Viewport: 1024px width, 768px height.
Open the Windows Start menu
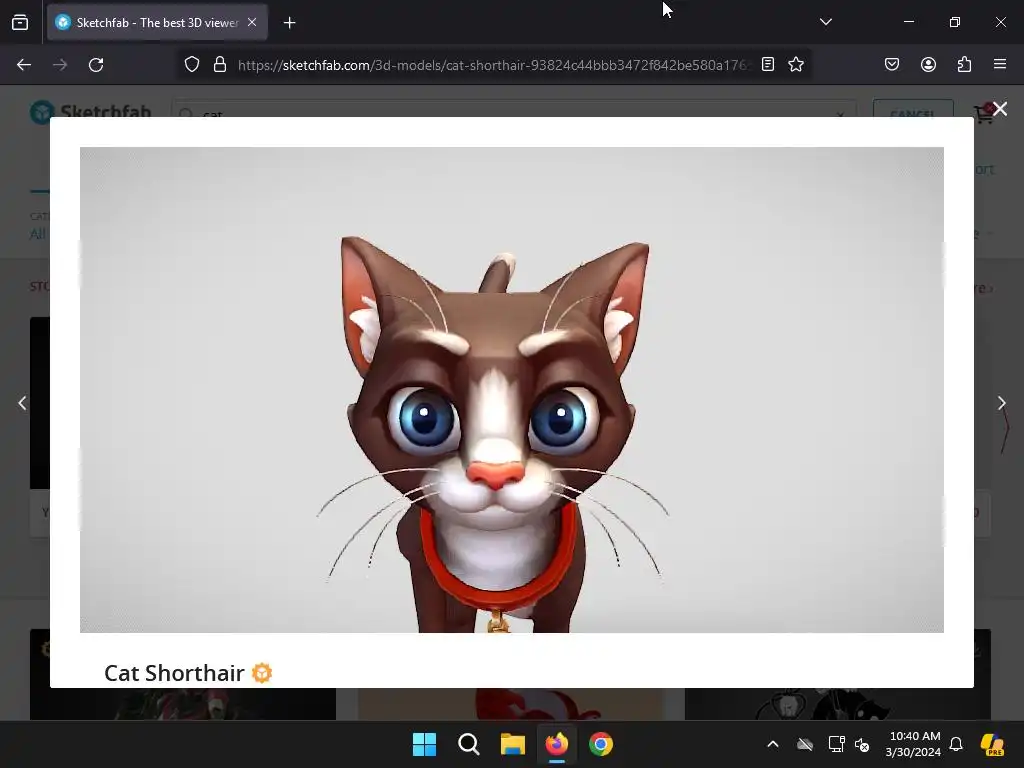tap(424, 744)
